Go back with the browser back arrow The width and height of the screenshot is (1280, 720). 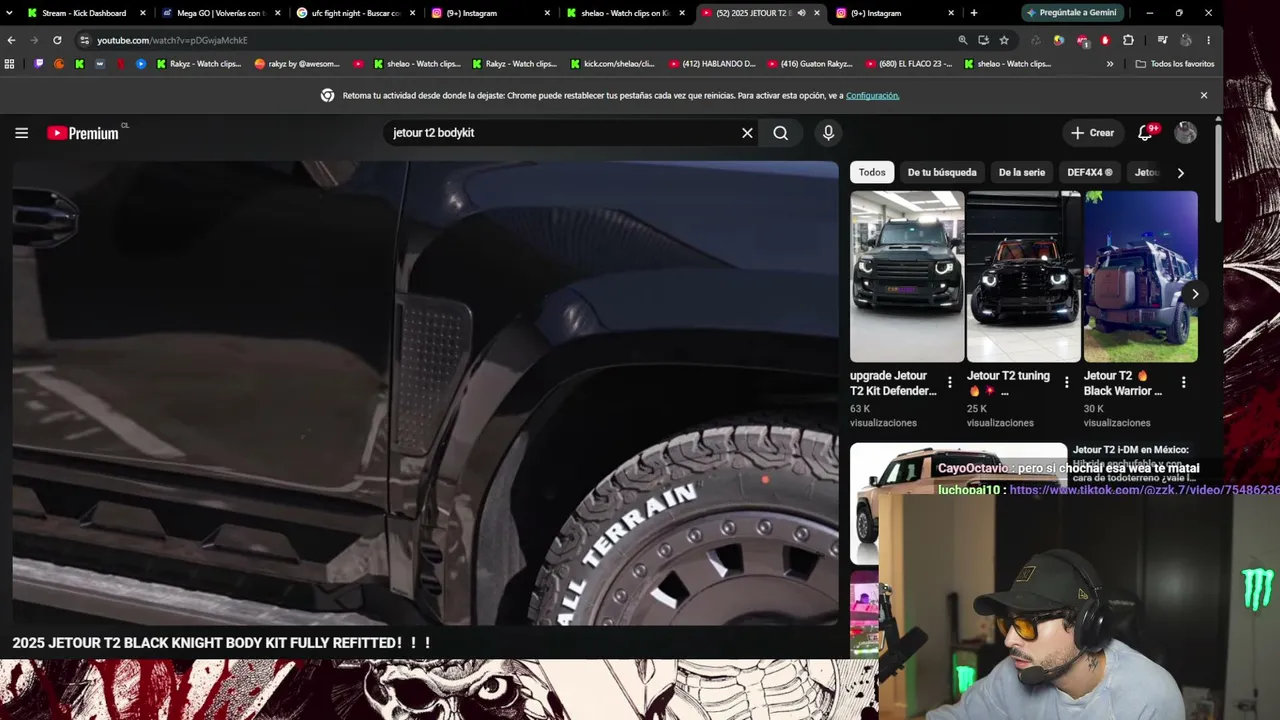click(x=11, y=40)
